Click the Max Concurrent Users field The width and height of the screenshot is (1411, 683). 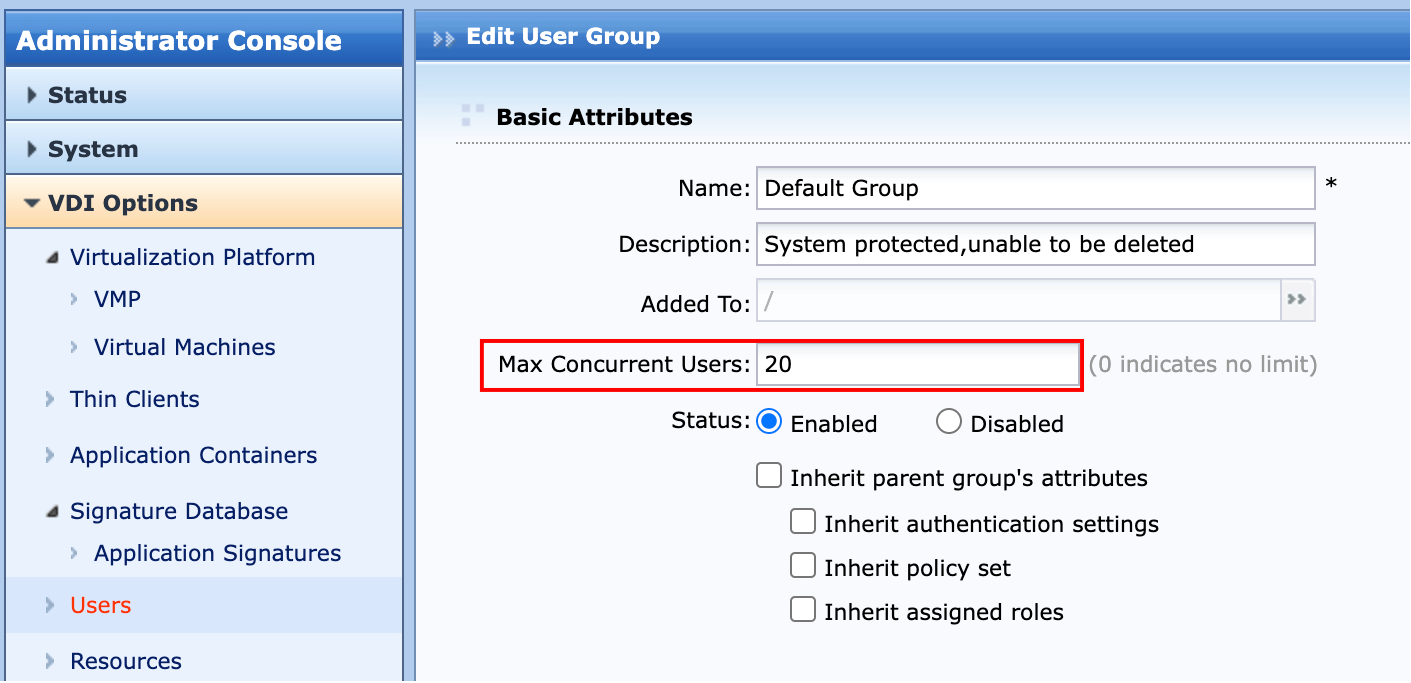tap(917, 364)
